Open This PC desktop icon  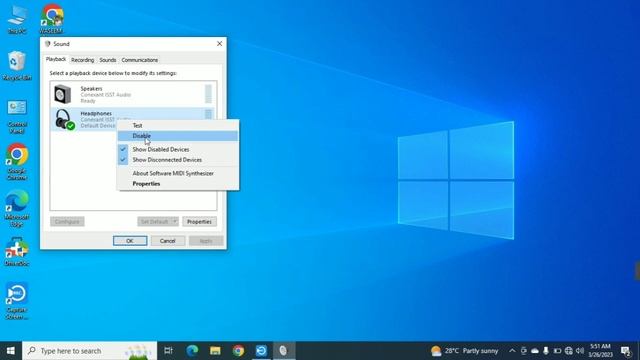(x=17, y=19)
